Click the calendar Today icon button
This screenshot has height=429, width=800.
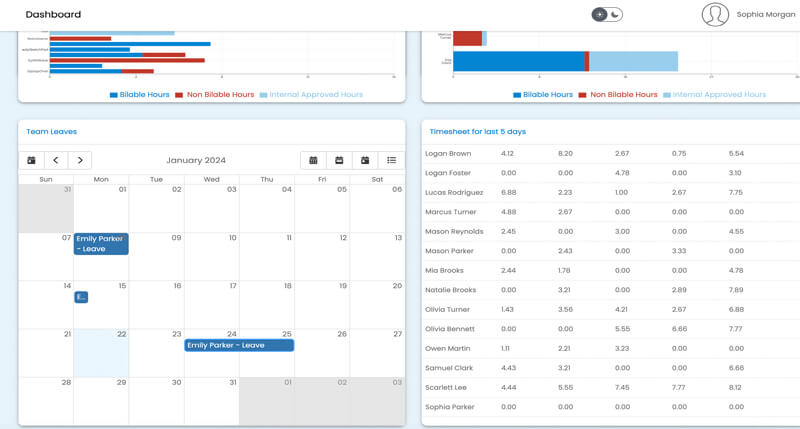click(31, 160)
